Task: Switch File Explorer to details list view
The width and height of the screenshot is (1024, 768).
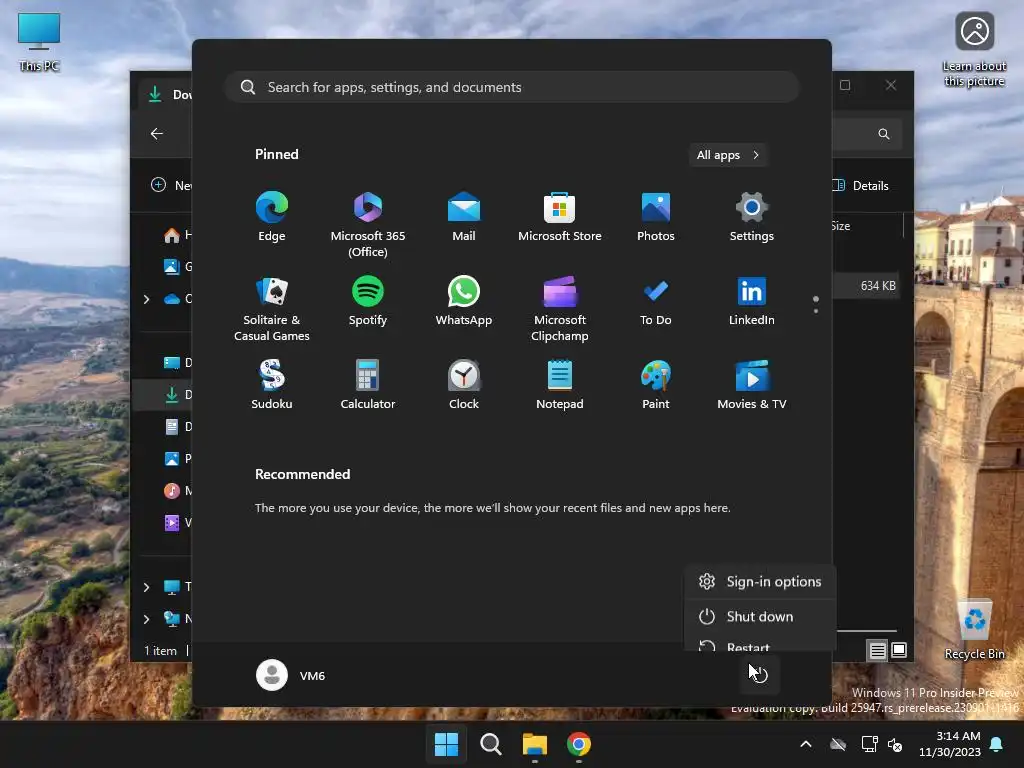Action: (877, 650)
